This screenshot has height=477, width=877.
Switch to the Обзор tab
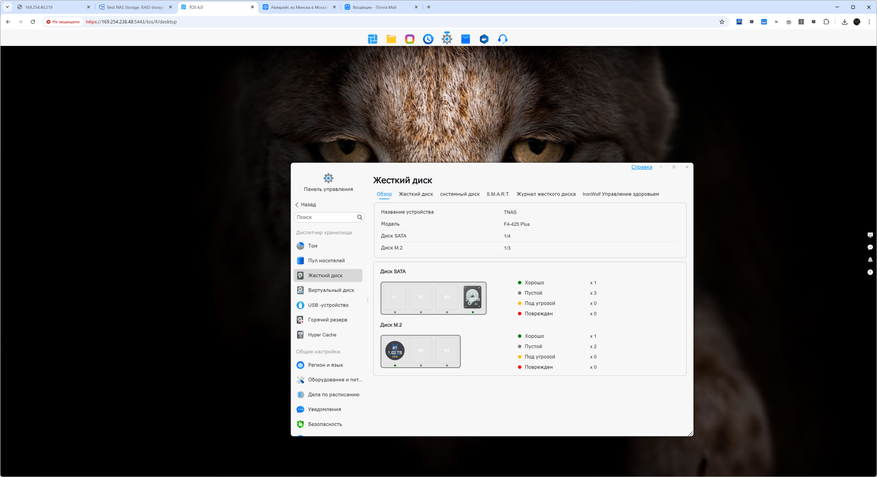pyautogui.click(x=384, y=194)
